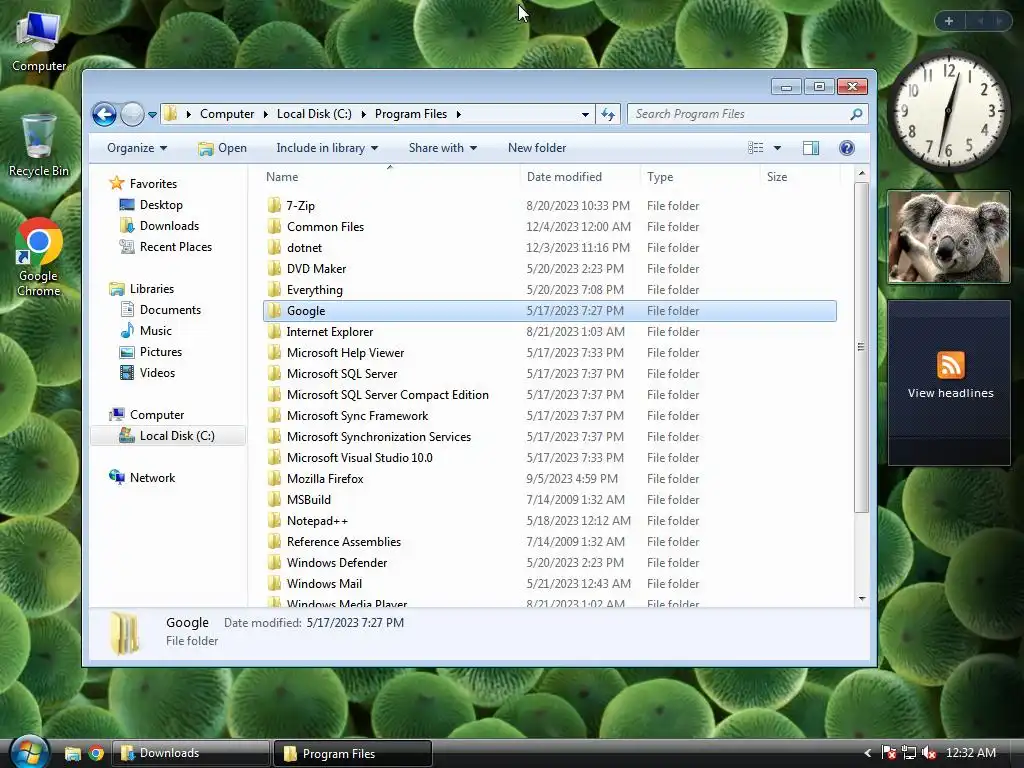The height and width of the screenshot is (768, 1024).
Task: Select the Mozilla Firefox folder
Action: tap(549, 479)
